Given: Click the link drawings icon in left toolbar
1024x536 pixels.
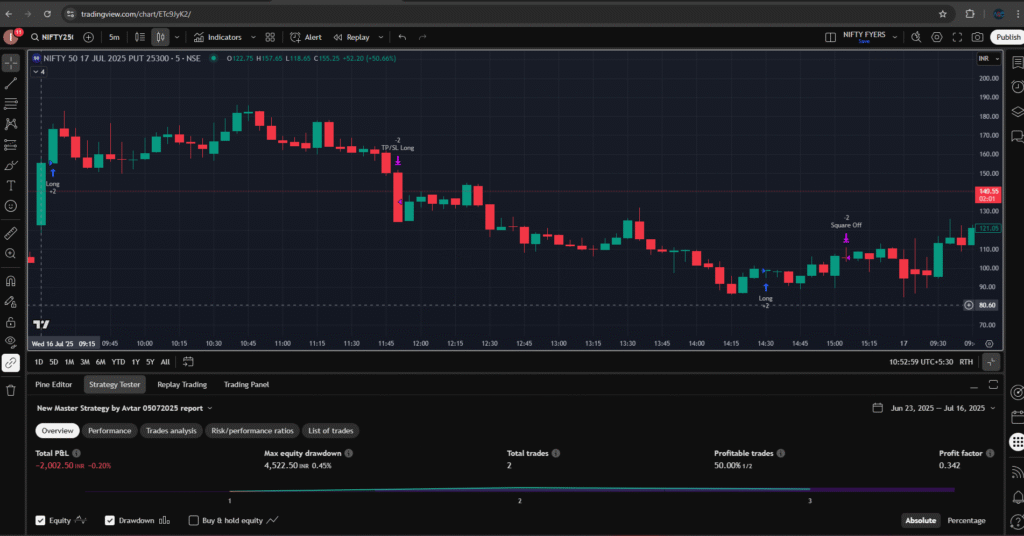Looking at the screenshot, I should [11, 363].
